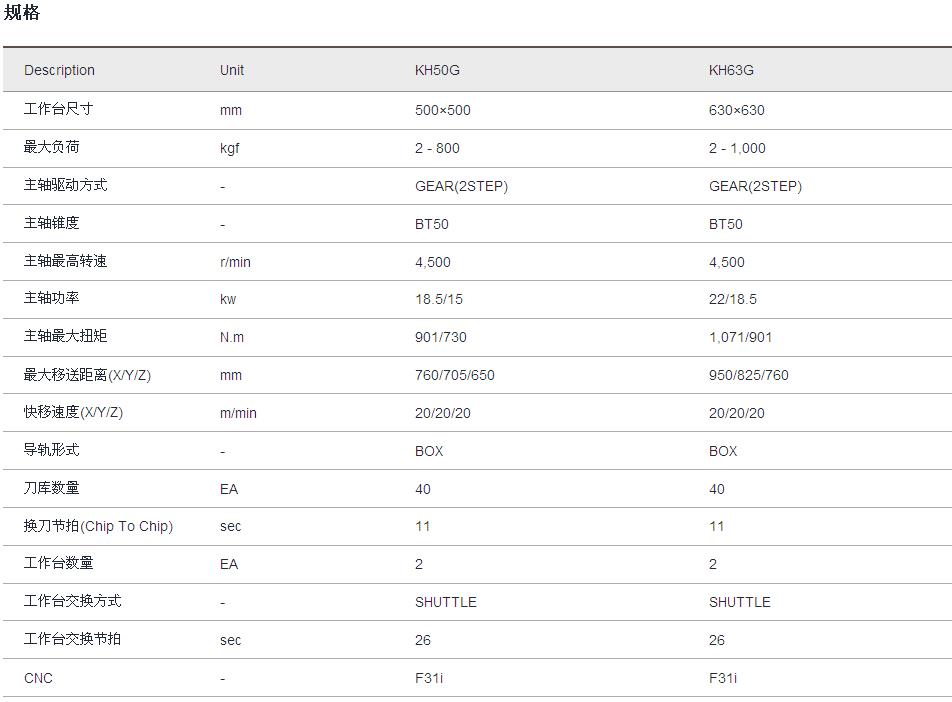Select the Description column header

tap(59, 70)
